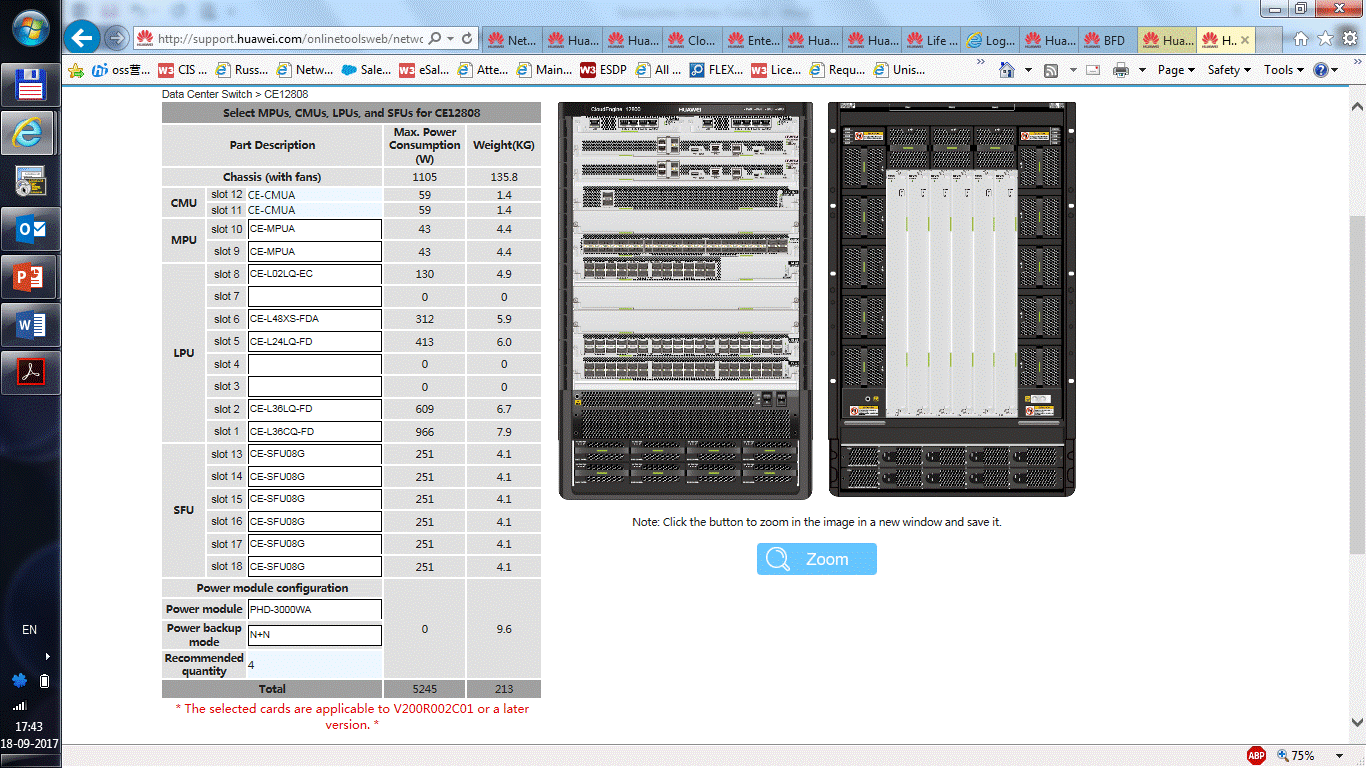Open Word from the taskbar

(31, 325)
